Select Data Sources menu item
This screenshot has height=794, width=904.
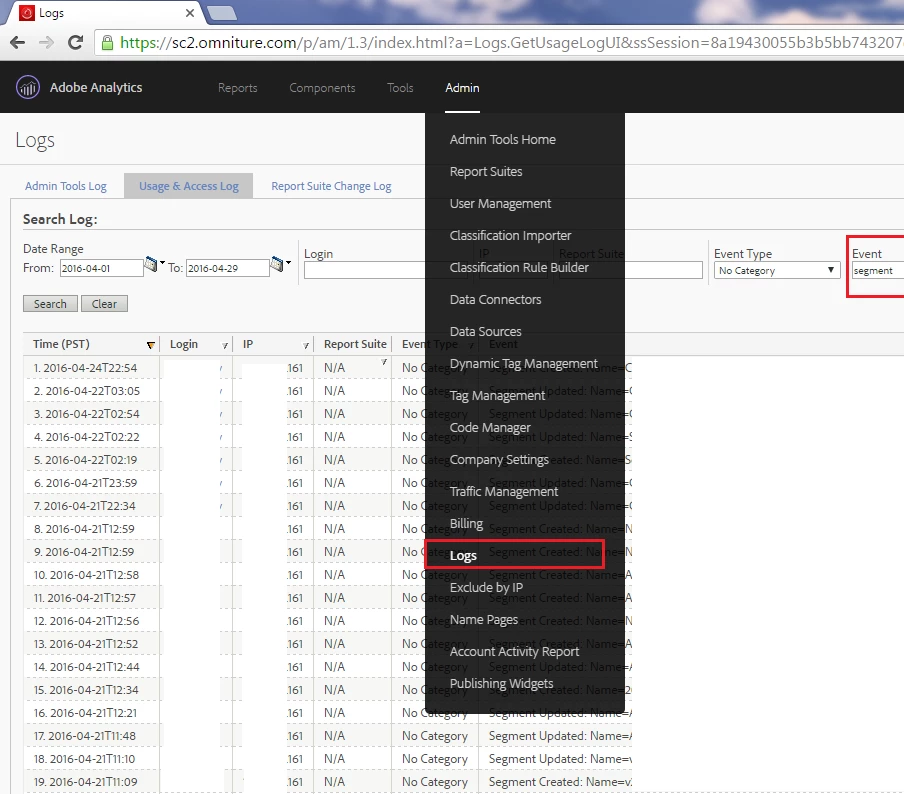point(485,332)
